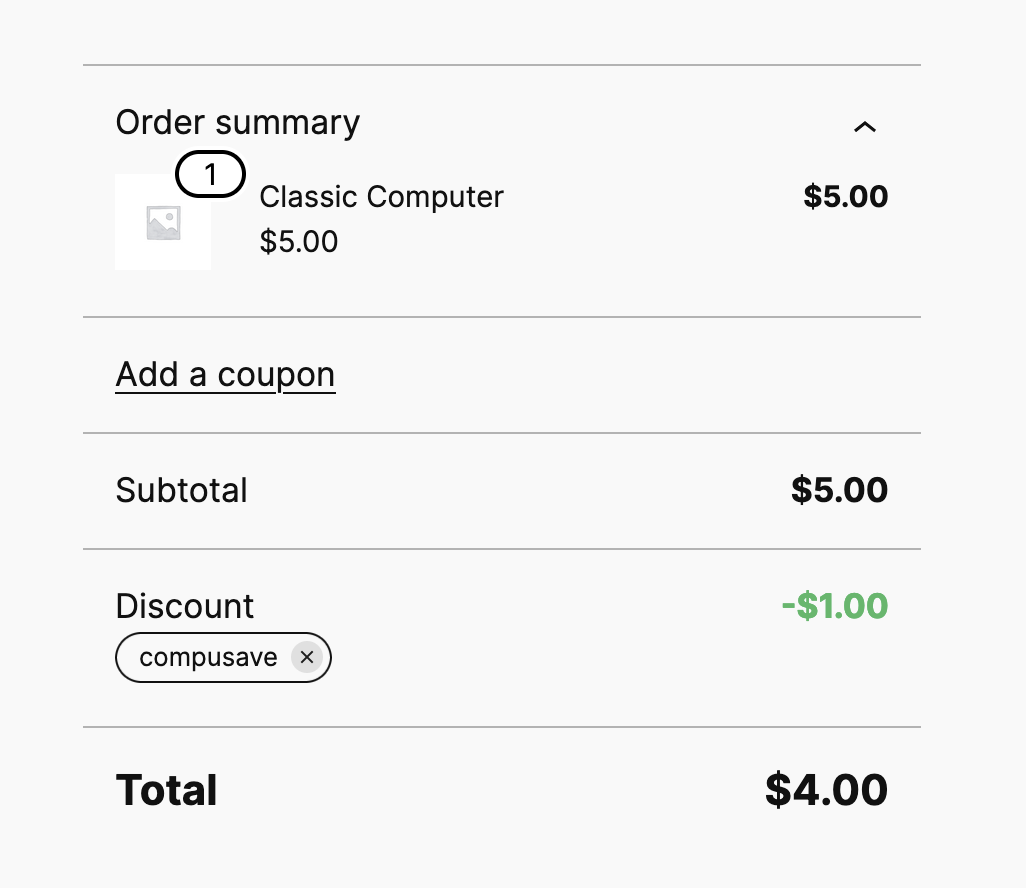
Task: Click the Discount row label
Action: (184, 605)
